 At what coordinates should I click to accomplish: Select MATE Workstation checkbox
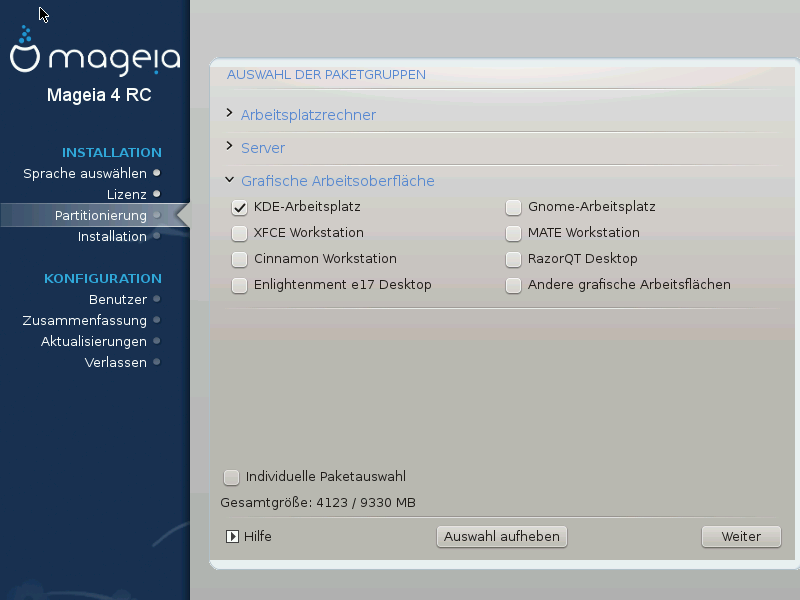pos(513,233)
